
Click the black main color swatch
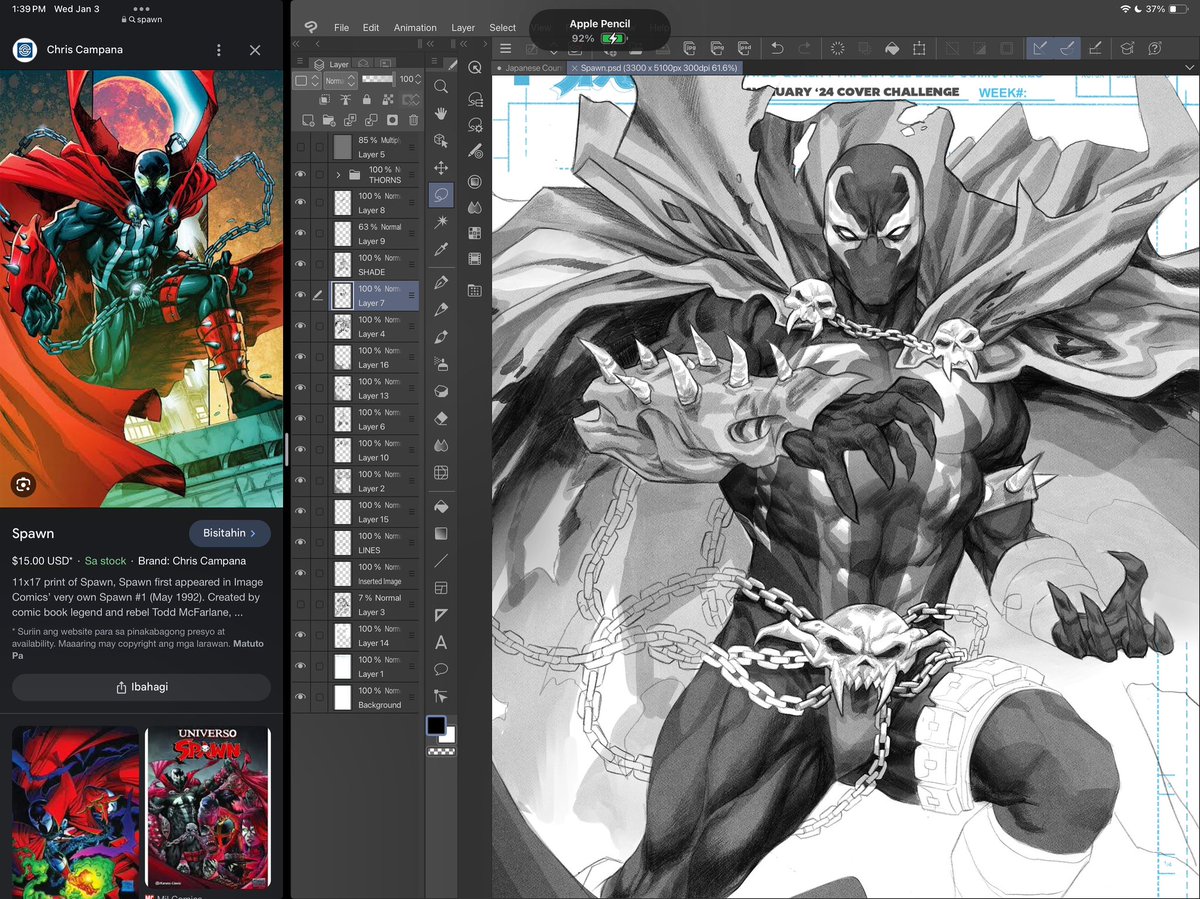click(436, 725)
